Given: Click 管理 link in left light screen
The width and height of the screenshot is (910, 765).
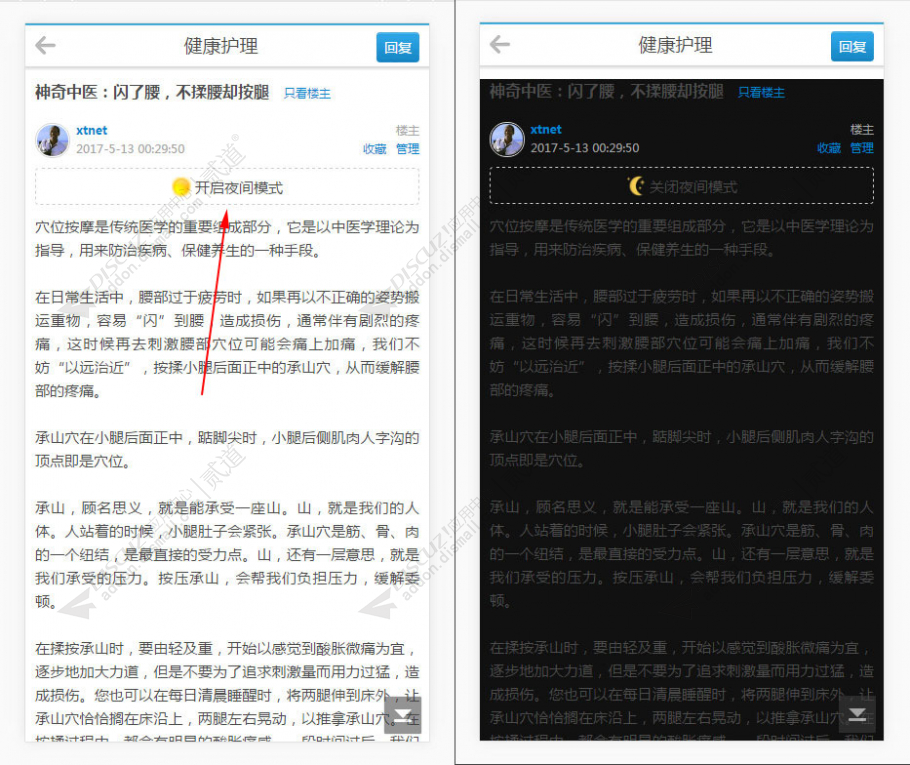Looking at the screenshot, I should click(407, 149).
